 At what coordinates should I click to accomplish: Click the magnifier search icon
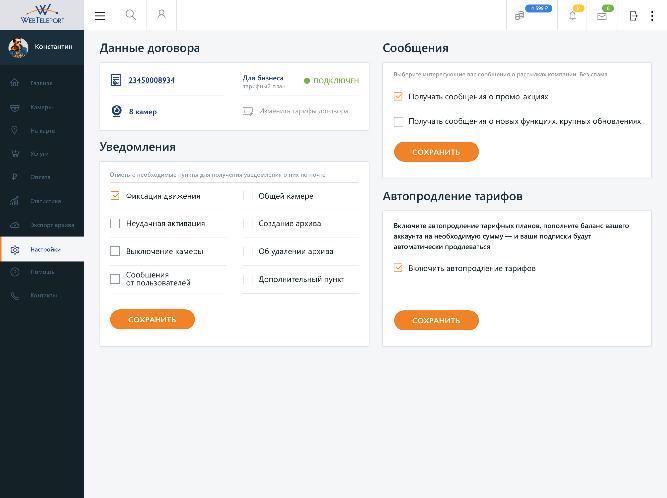click(131, 15)
